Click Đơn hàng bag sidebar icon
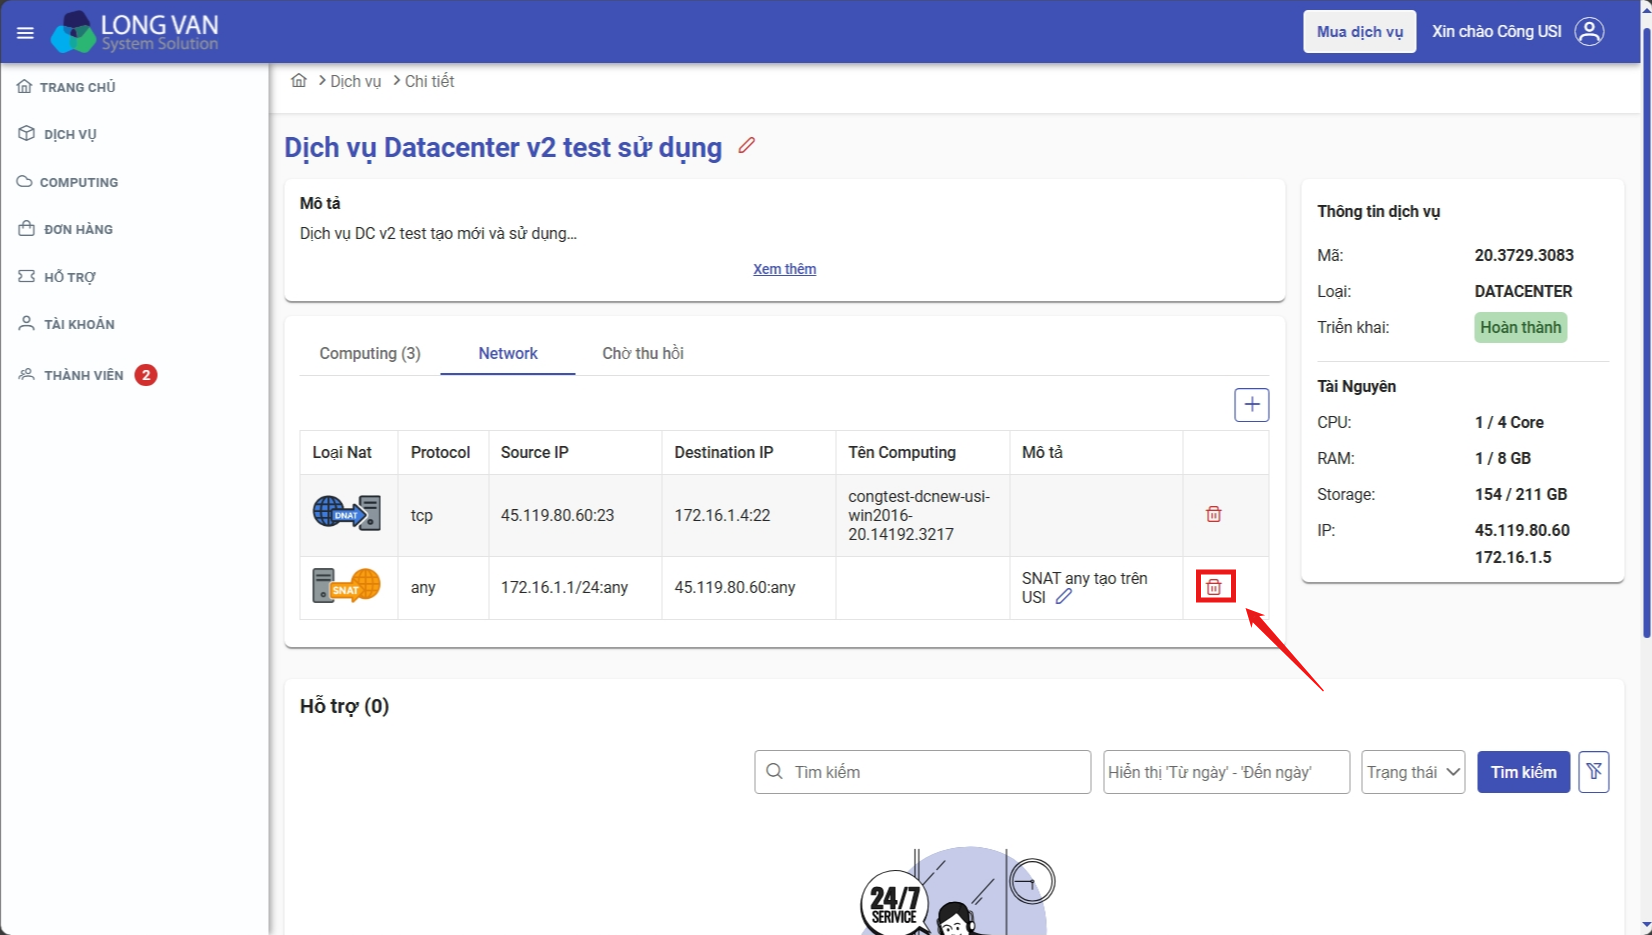 tap(26, 228)
